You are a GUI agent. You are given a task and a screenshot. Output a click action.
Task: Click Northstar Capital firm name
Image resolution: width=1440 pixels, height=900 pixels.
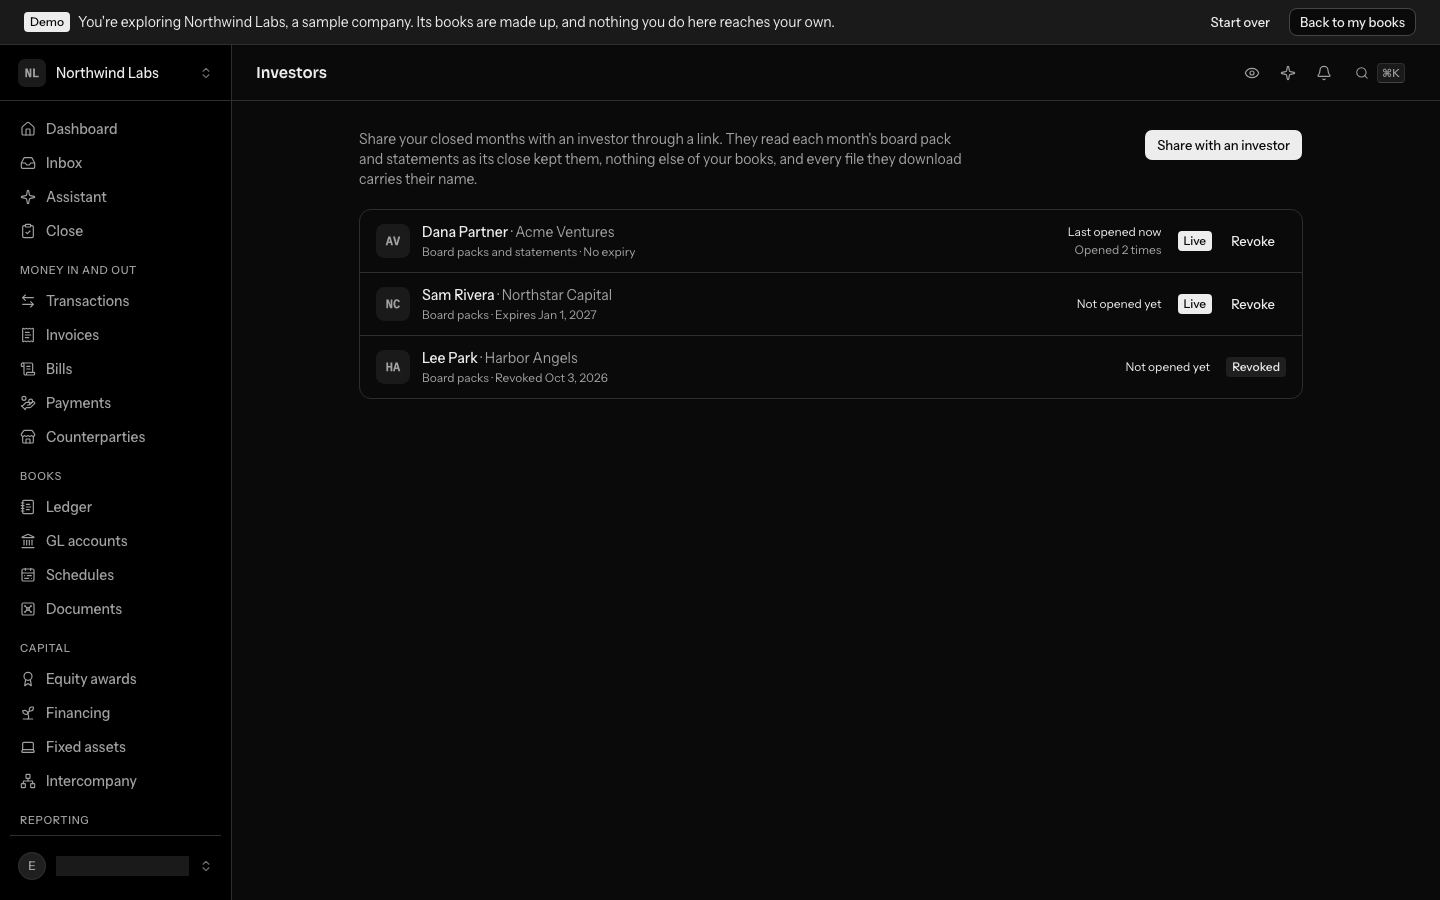(557, 295)
